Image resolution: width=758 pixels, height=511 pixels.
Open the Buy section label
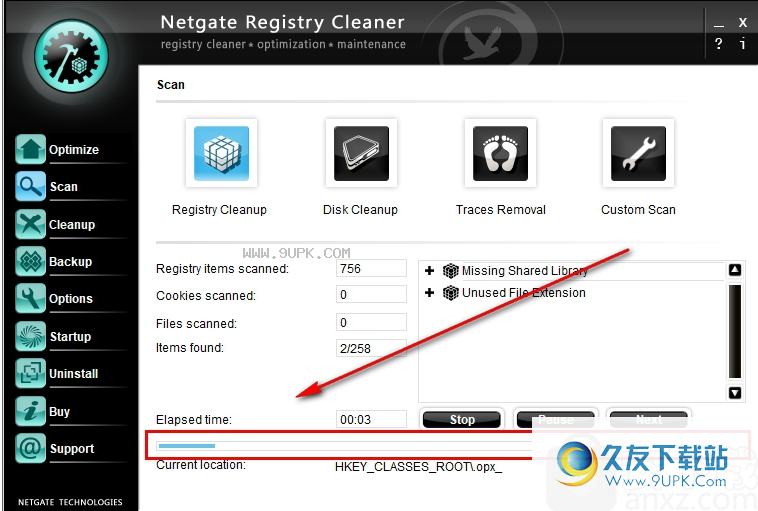[x=59, y=411]
